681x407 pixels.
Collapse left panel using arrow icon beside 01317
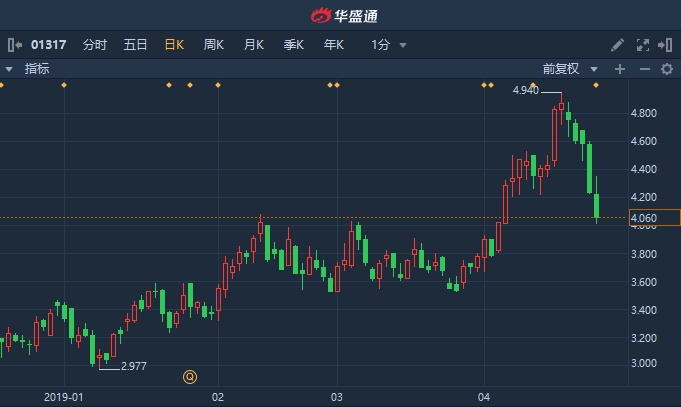point(15,45)
